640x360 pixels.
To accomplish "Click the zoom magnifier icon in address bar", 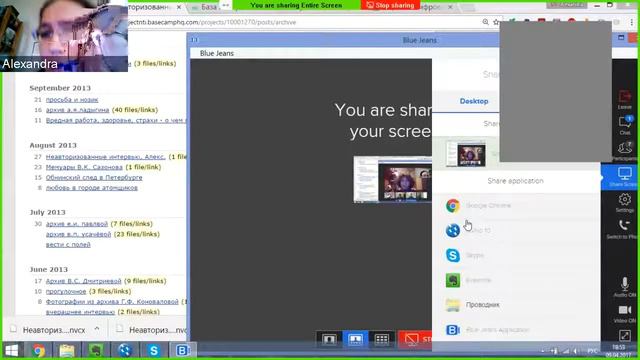I will [485, 22].
